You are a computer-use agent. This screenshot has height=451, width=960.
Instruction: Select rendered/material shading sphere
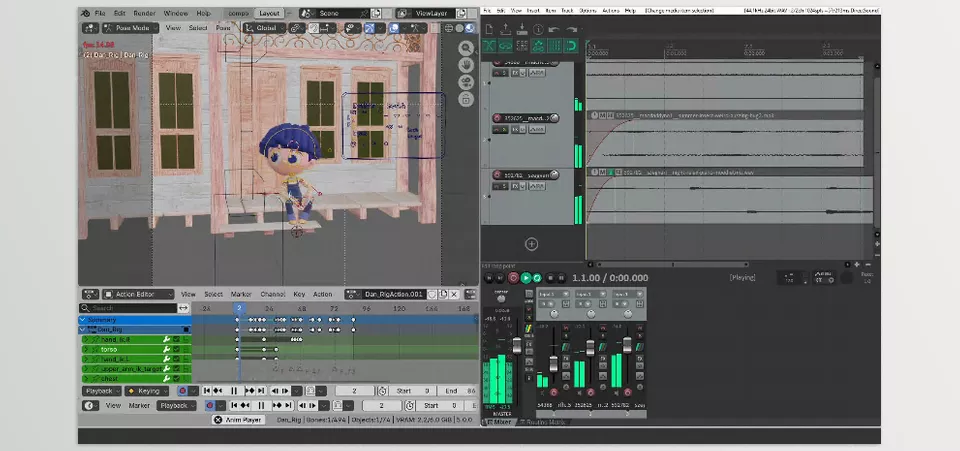click(x=470, y=28)
